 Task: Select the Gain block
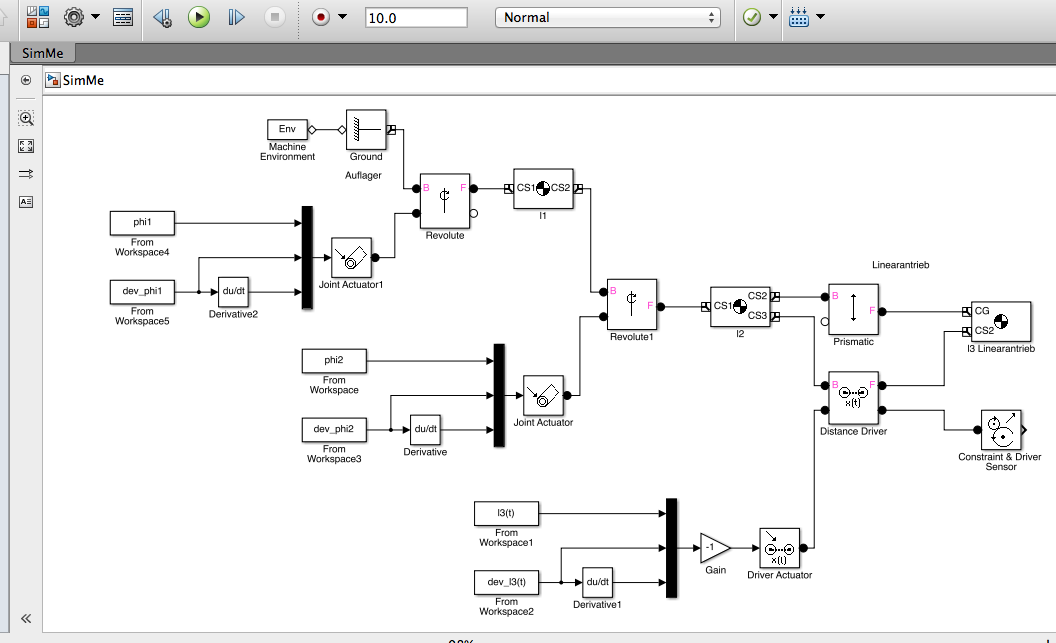[714, 547]
